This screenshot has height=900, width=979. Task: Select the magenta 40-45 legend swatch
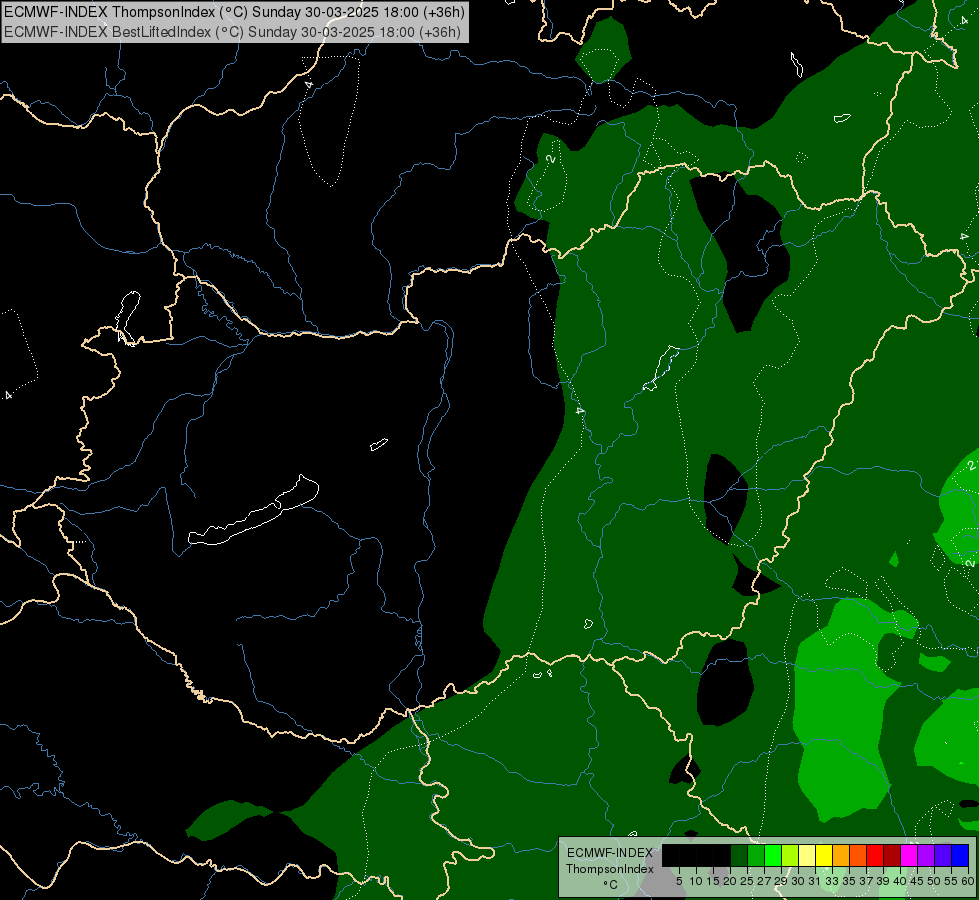[909, 855]
